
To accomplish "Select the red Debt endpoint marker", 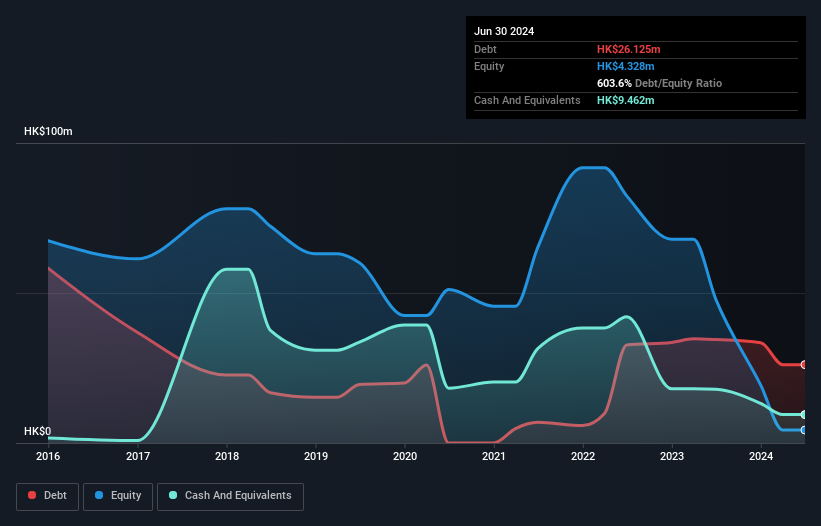I will pyautogui.click(x=804, y=365).
